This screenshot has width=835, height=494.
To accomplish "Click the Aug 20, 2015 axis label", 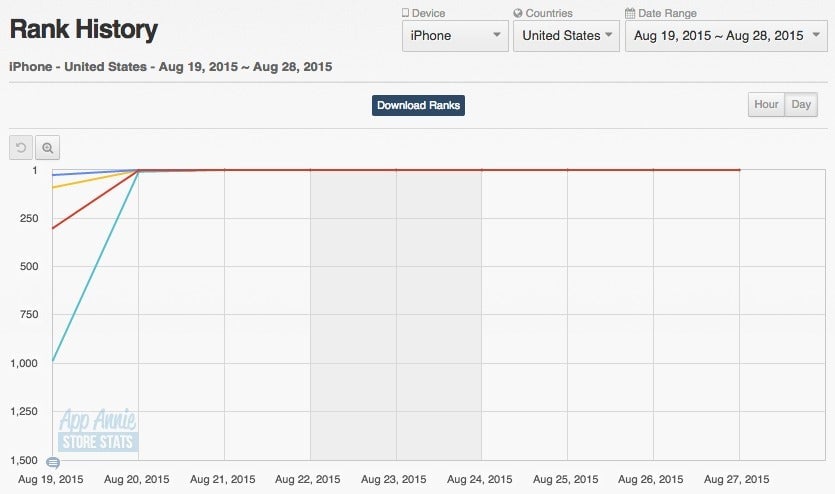I will [136, 479].
